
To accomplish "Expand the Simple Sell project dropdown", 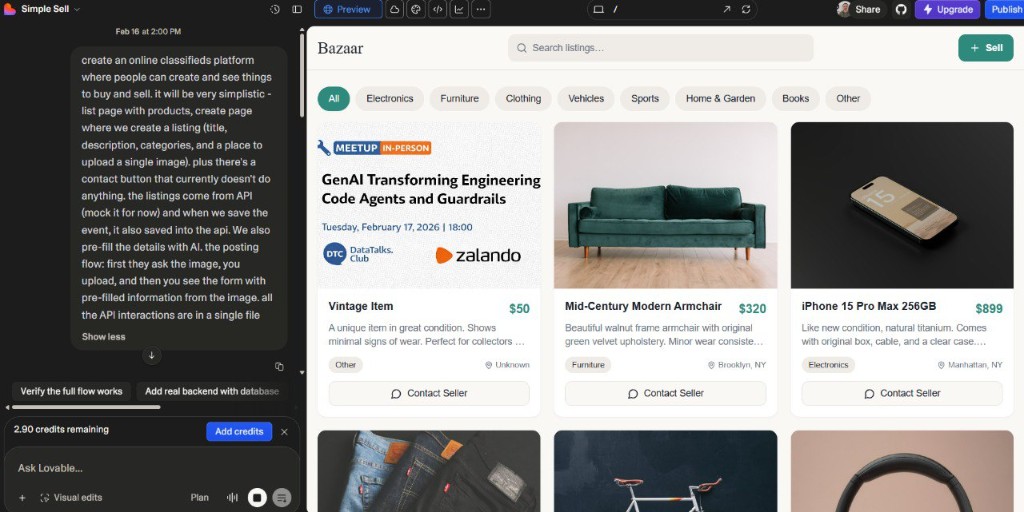I will tap(51, 10).
